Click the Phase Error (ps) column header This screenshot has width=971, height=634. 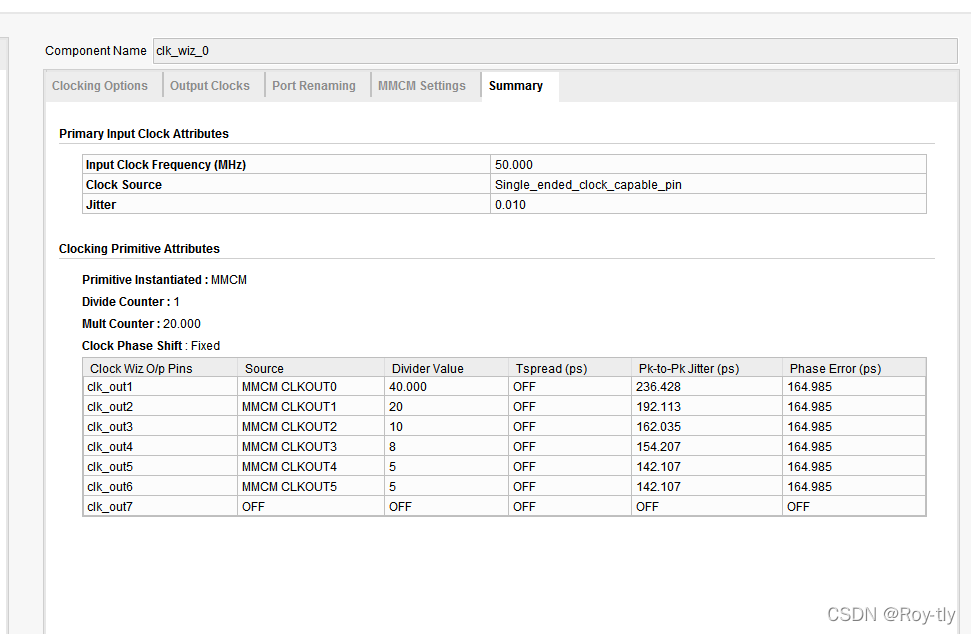[x=855, y=368]
